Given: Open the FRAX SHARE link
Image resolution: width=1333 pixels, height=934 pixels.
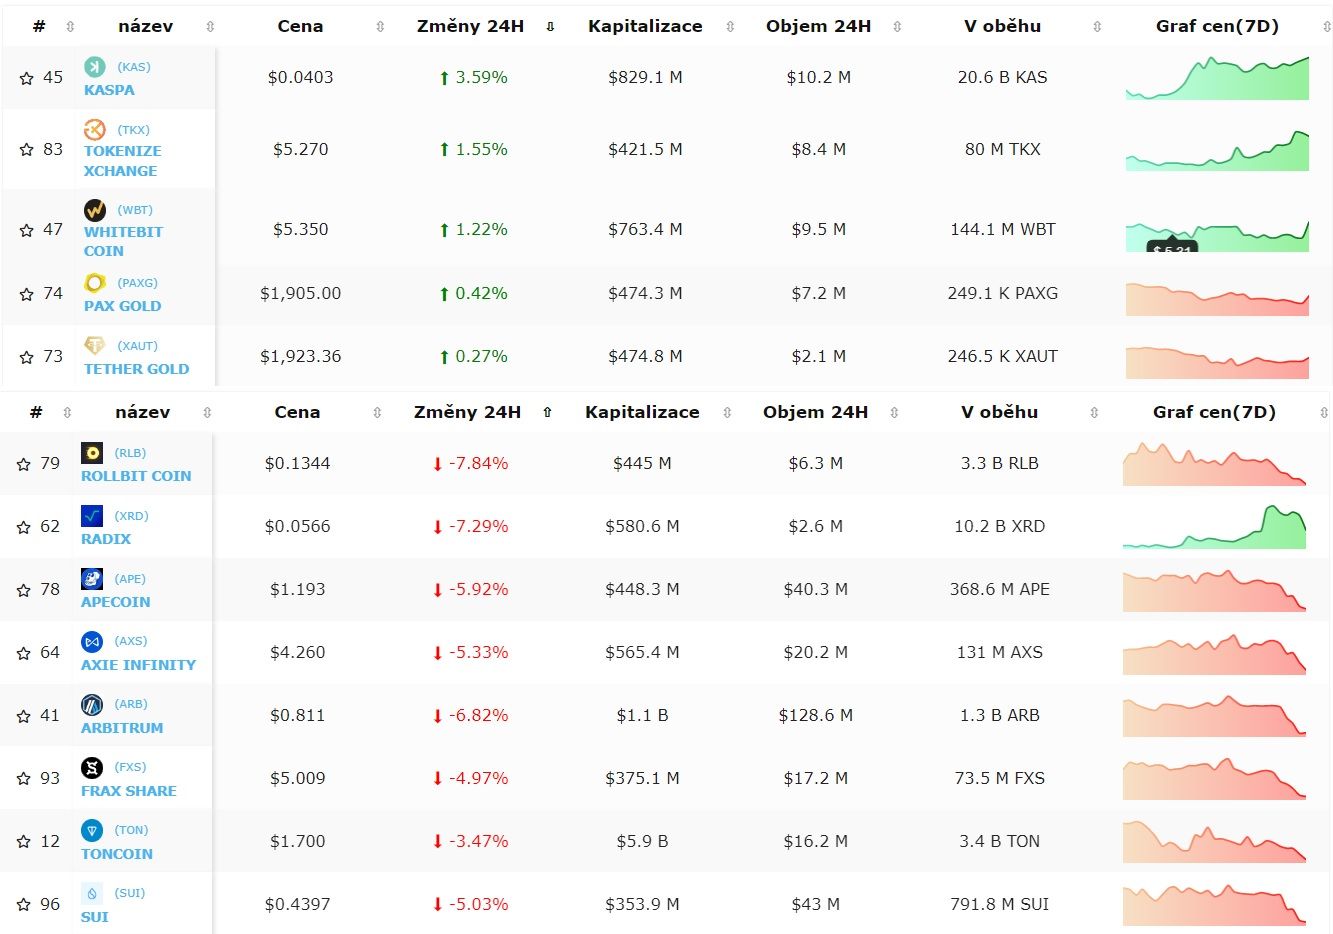Looking at the screenshot, I should (129, 791).
